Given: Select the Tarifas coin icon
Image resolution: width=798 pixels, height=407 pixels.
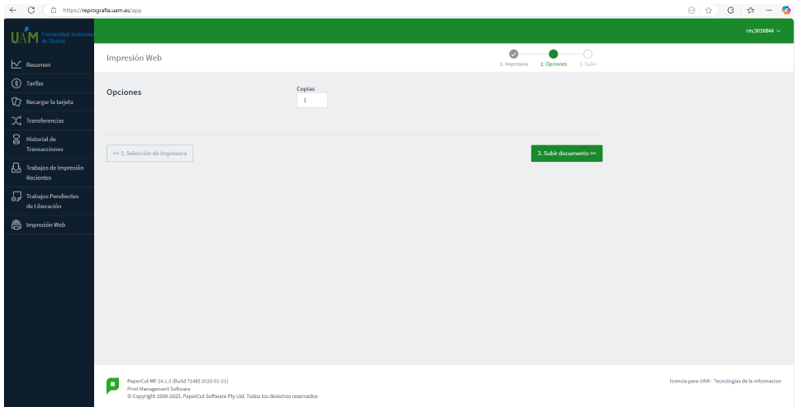Looking at the screenshot, I should [16, 83].
